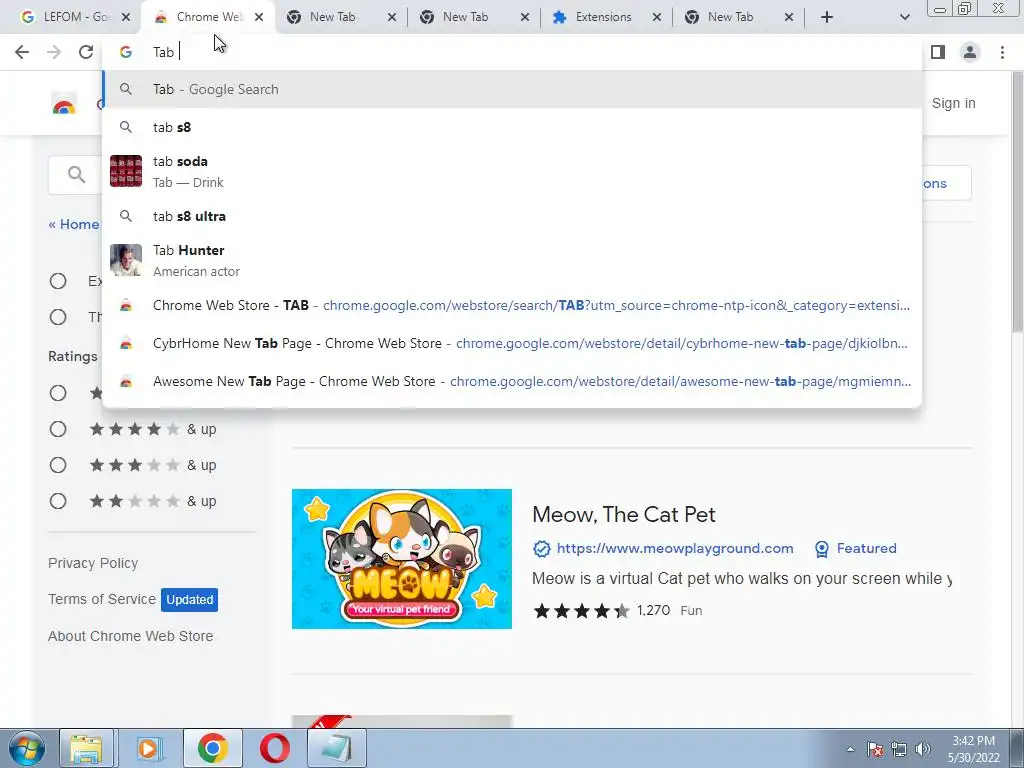The width and height of the screenshot is (1024, 768).
Task: Open About Chrome Web Store link
Action: (131, 636)
